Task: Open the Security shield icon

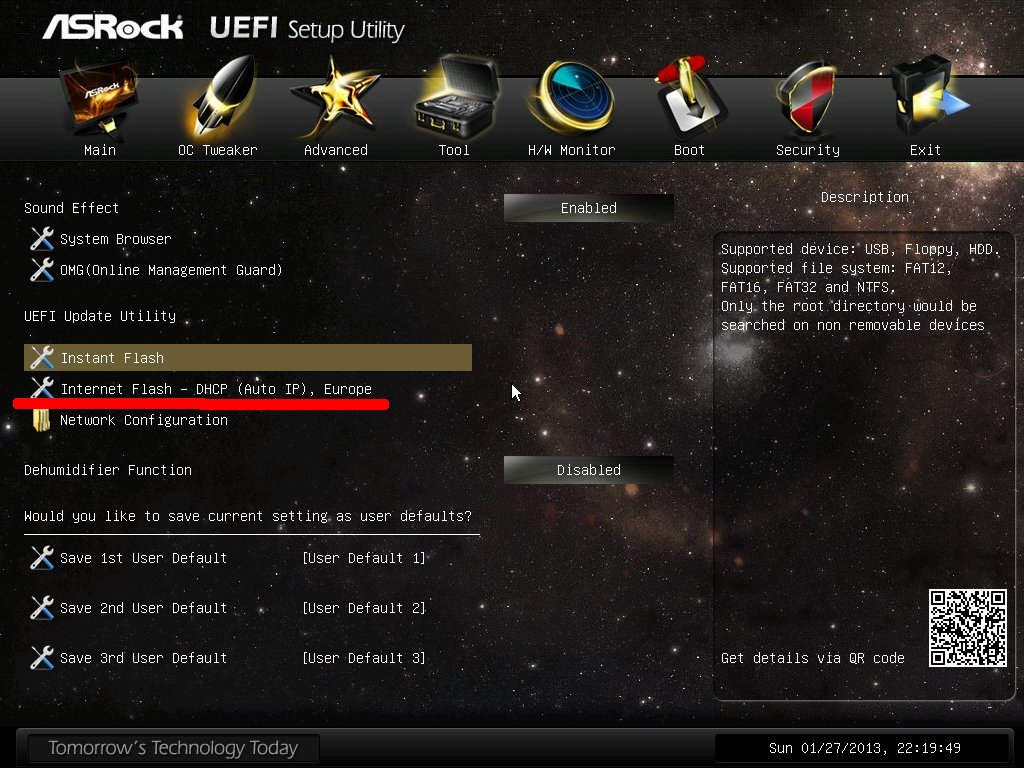Action: click(807, 98)
